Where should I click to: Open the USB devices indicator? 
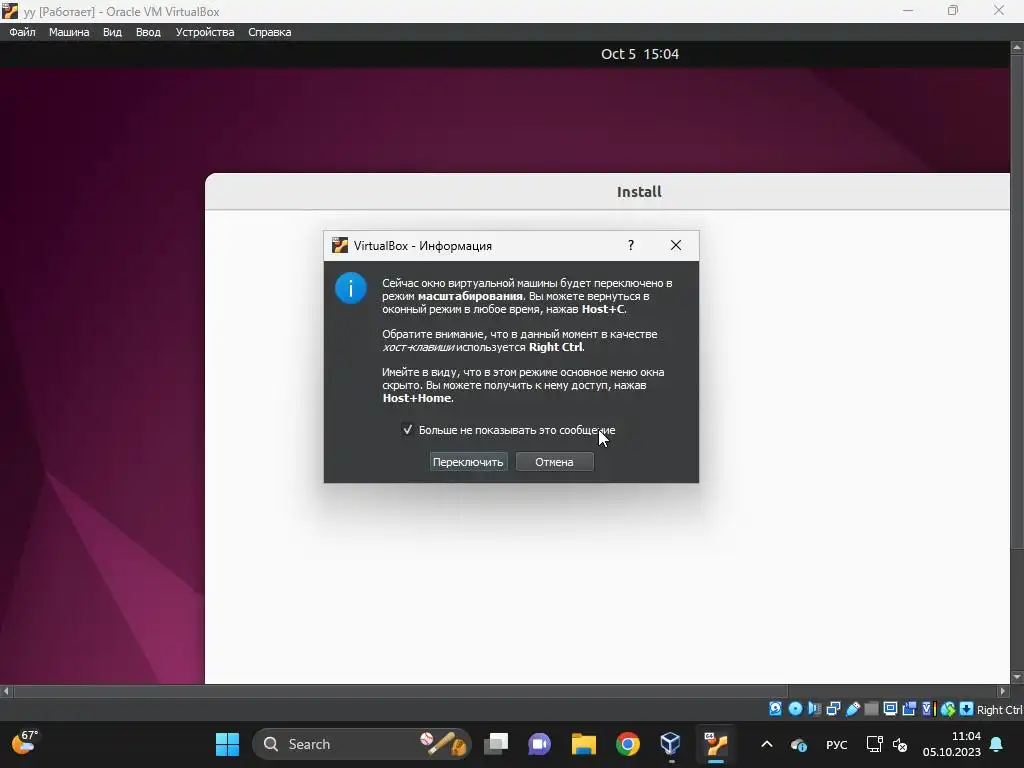pyautogui.click(x=853, y=709)
